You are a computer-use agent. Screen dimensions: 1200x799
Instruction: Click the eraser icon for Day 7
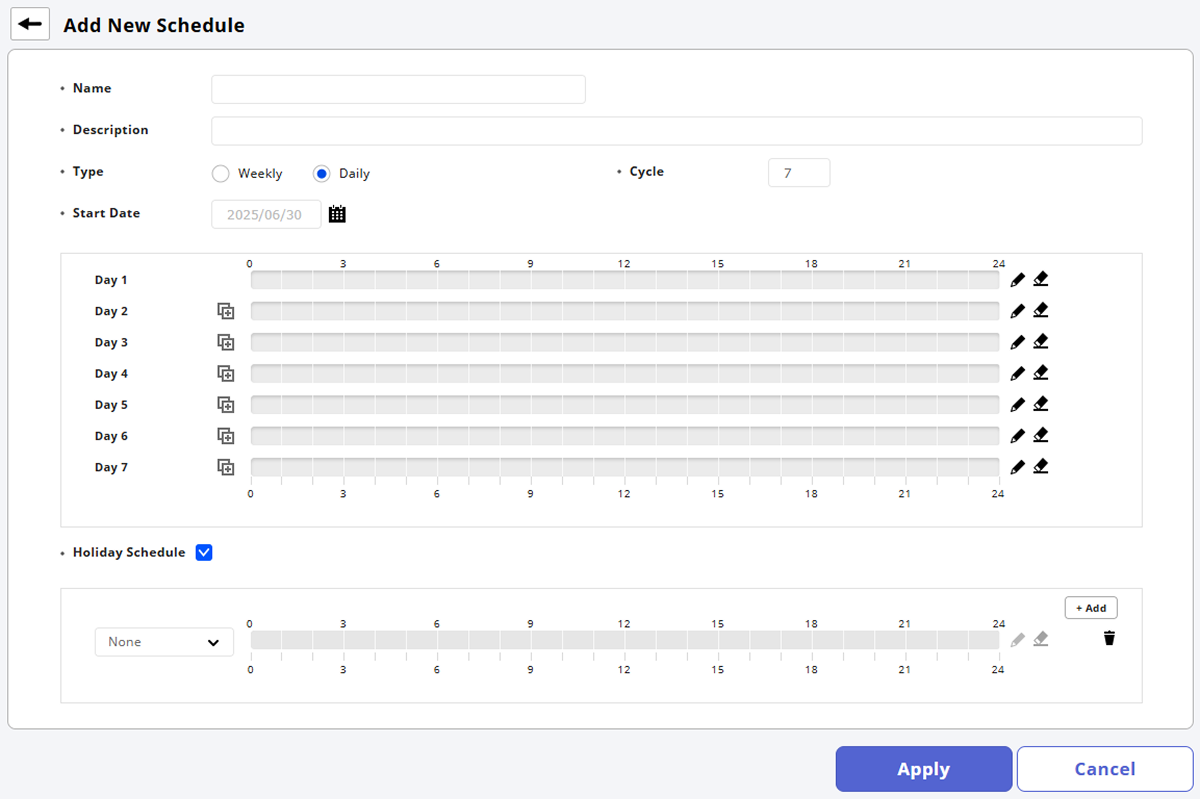[x=1041, y=467]
